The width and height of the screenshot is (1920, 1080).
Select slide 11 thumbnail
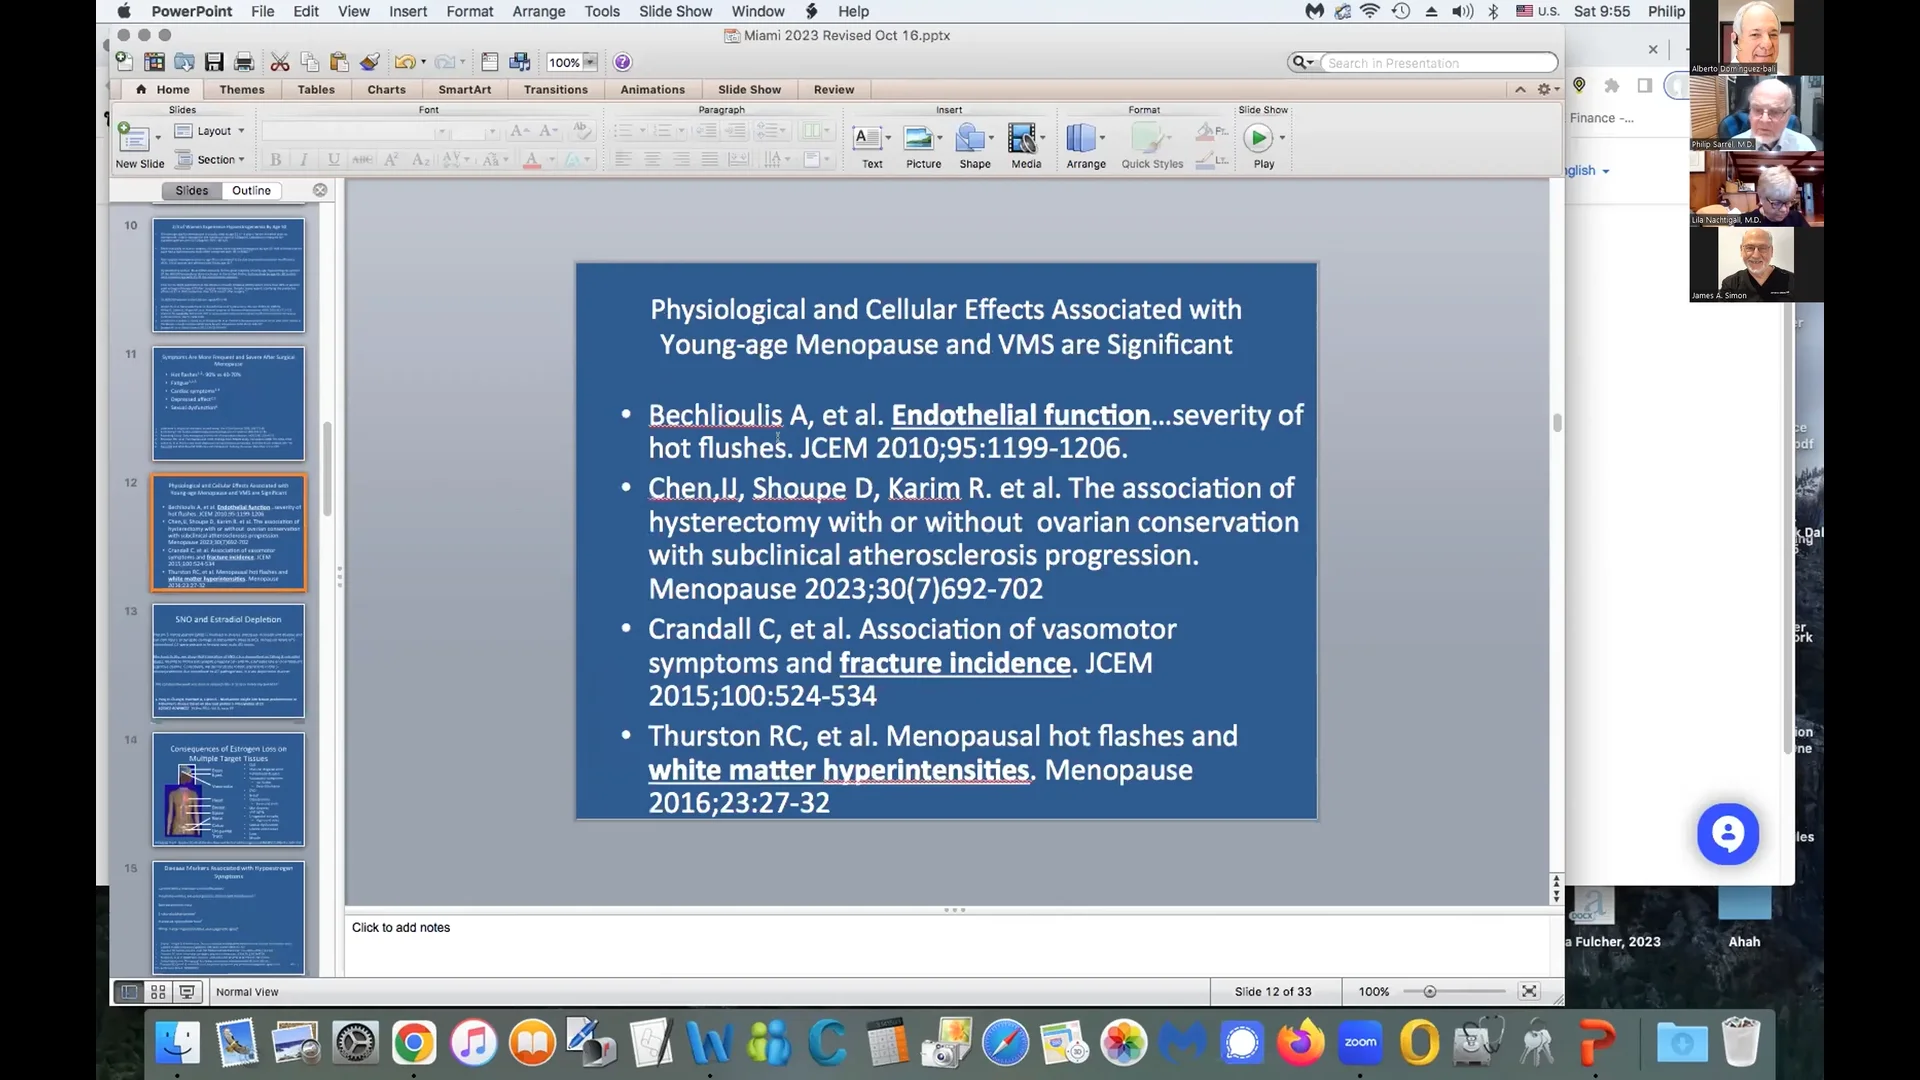[228, 404]
